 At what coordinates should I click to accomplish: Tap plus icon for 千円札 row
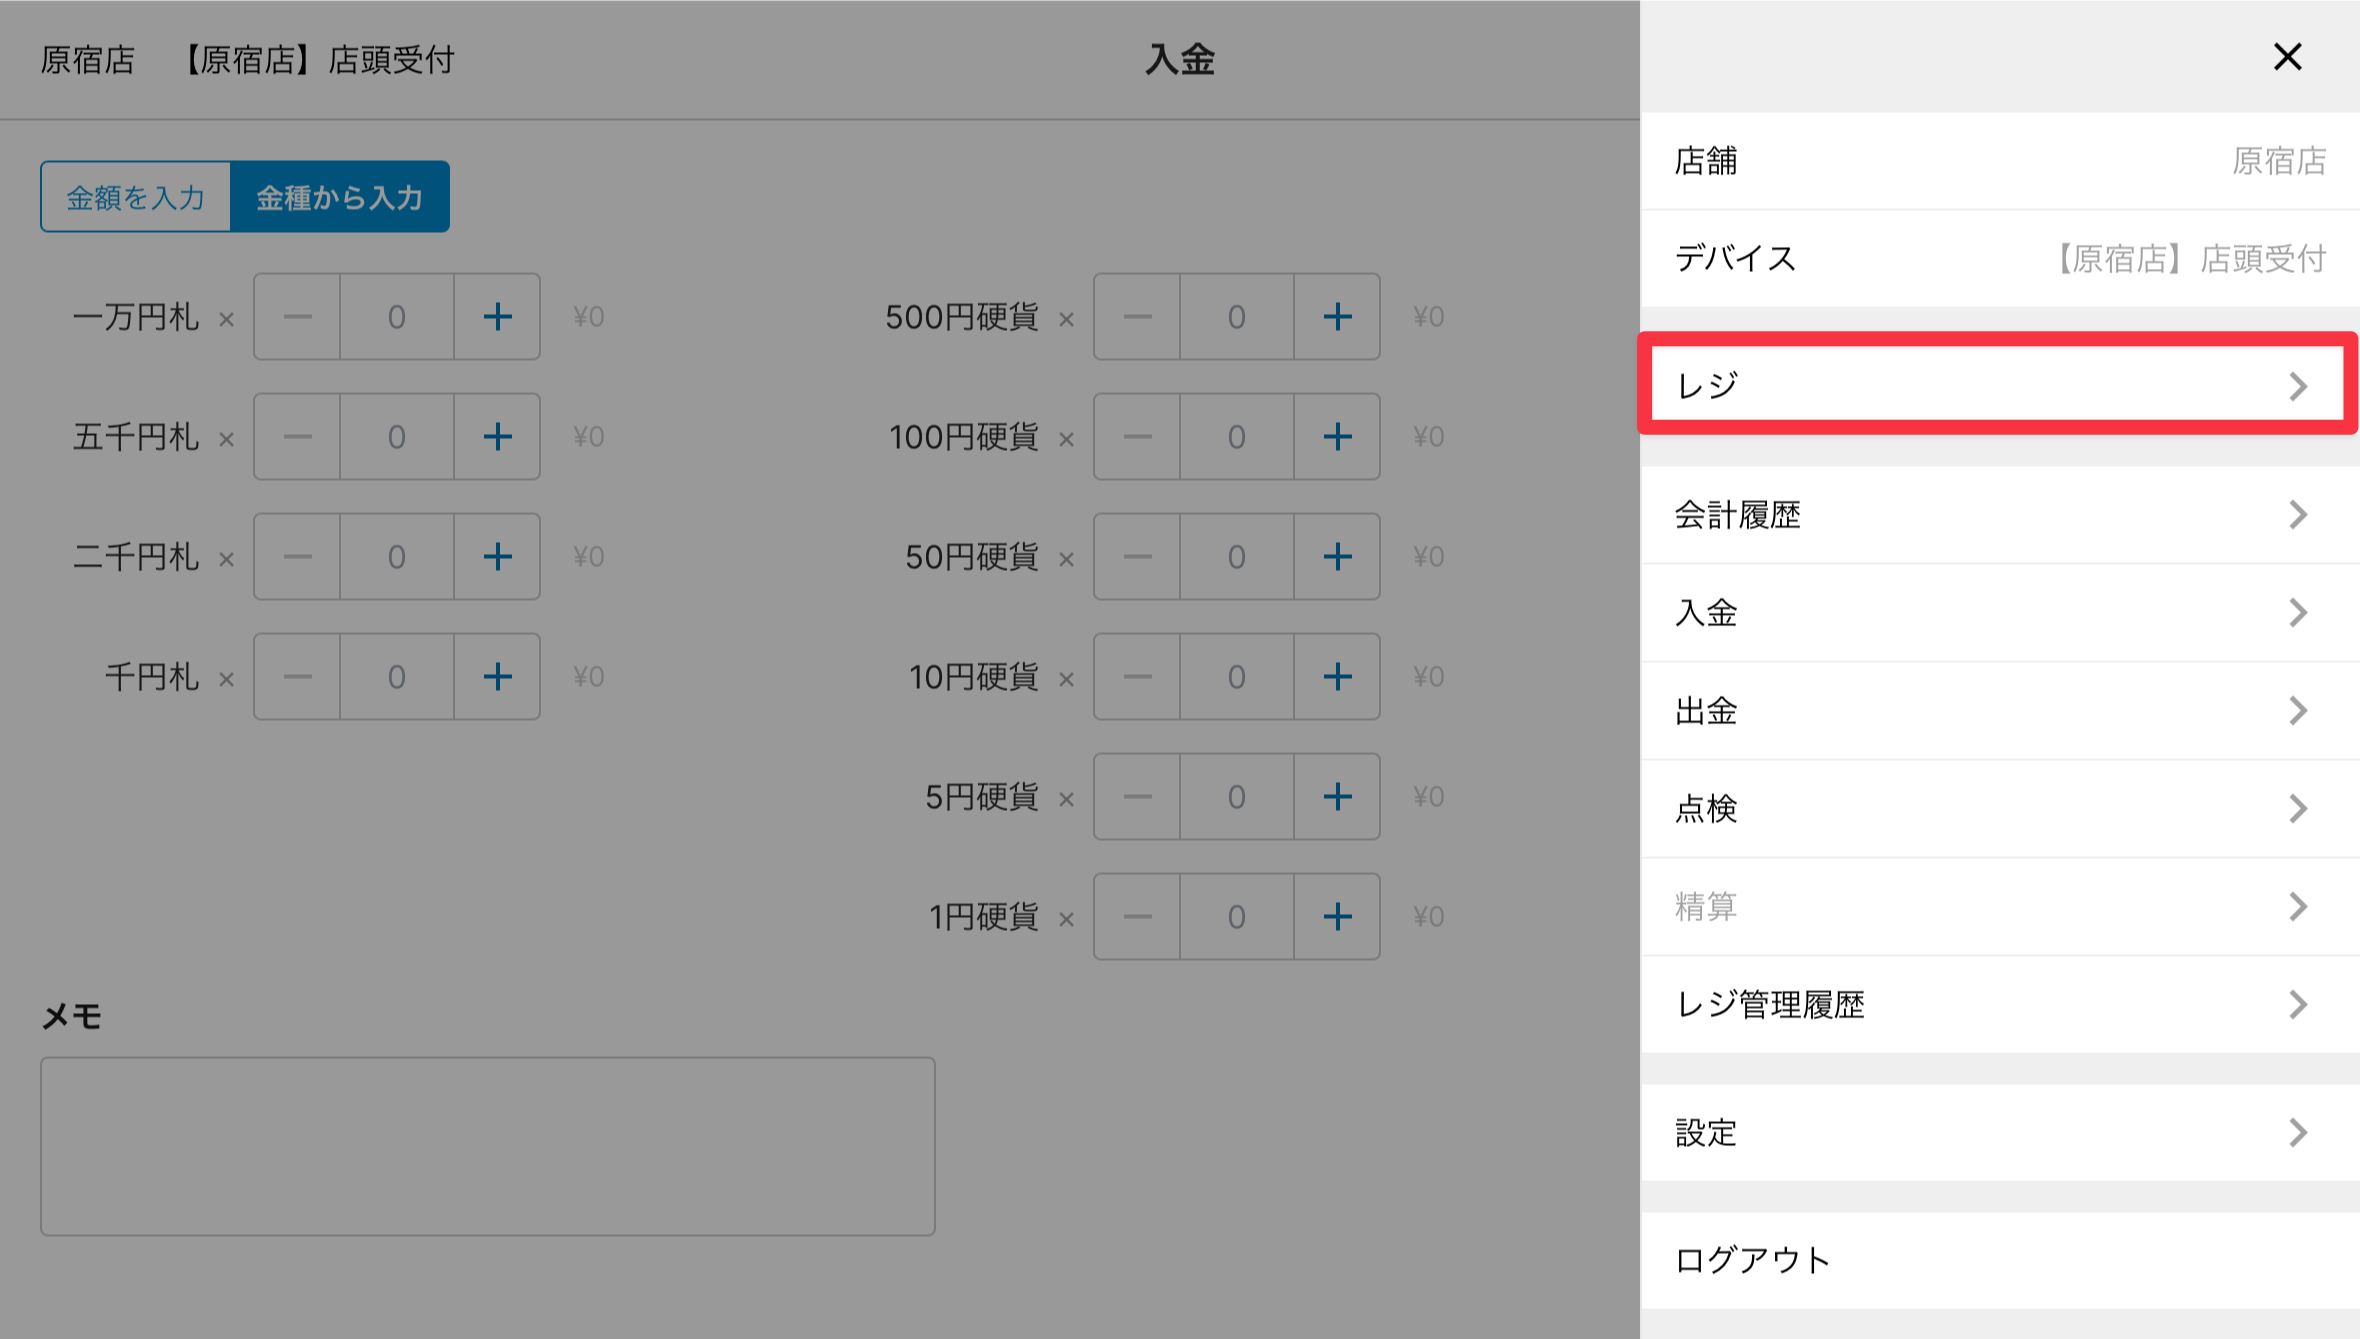[x=497, y=677]
